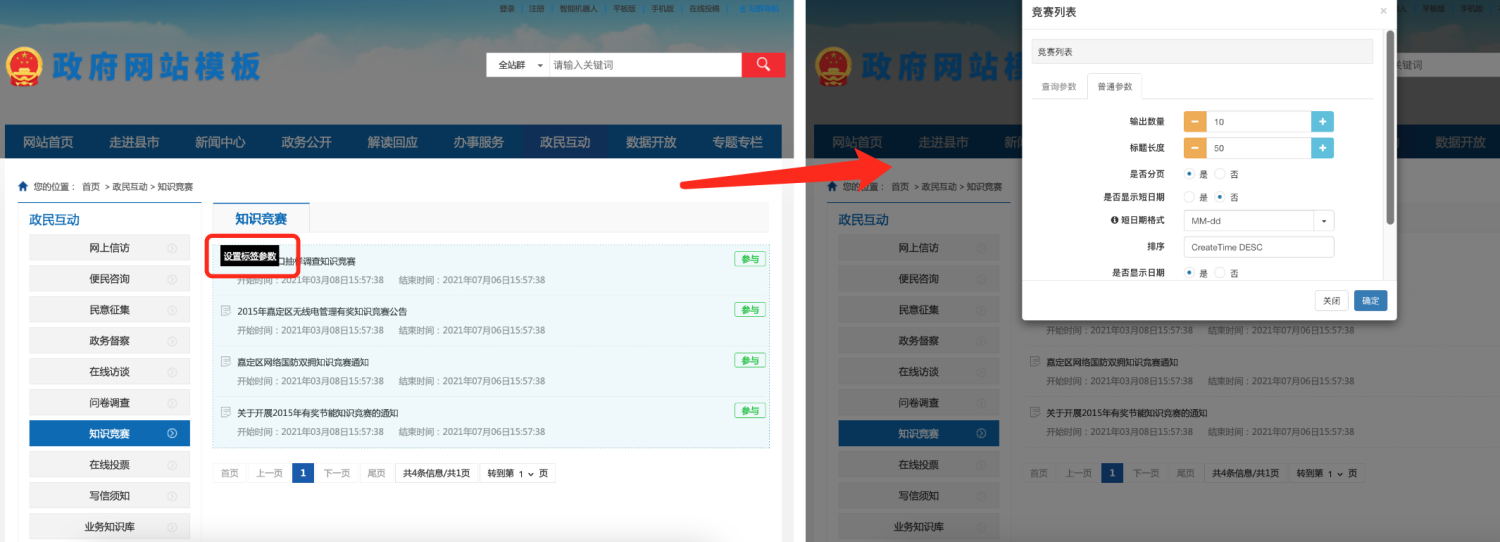Click the arrow icon beside 便民咨询, left page
The width and height of the screenshot is (1500, 542).
172,279
